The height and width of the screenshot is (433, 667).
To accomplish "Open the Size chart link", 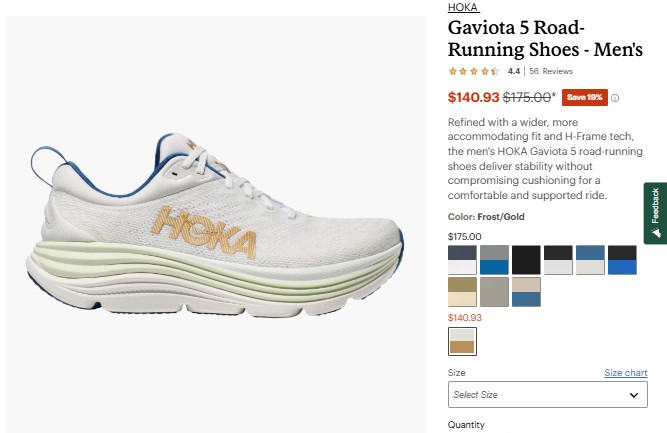I will [626, 373].
